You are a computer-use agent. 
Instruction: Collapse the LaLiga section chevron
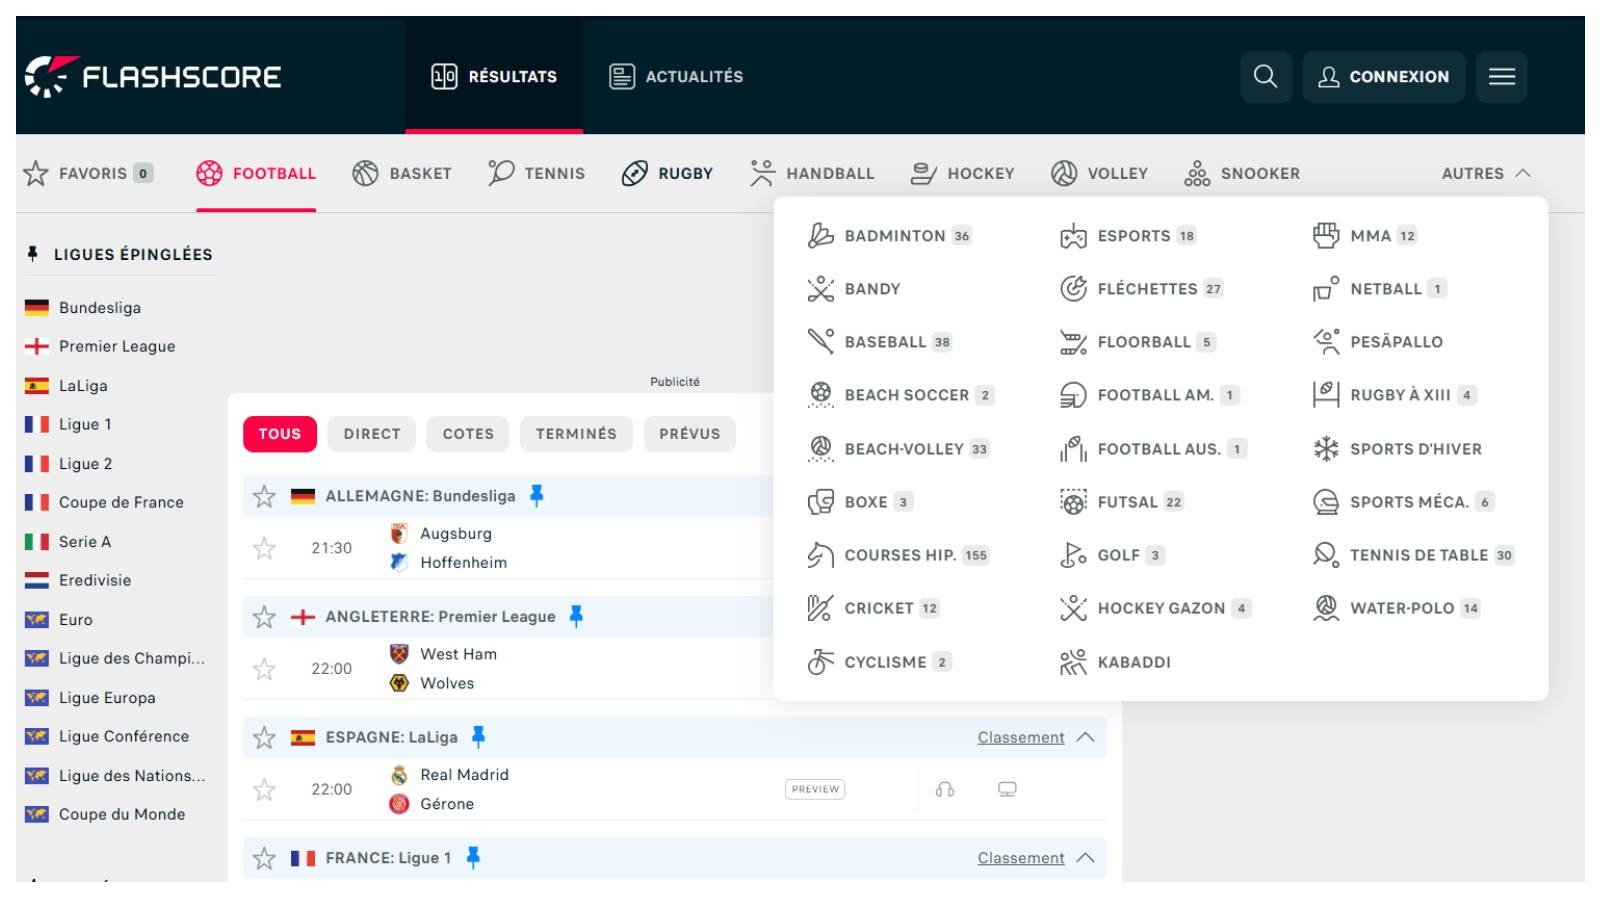(1085, 738)
